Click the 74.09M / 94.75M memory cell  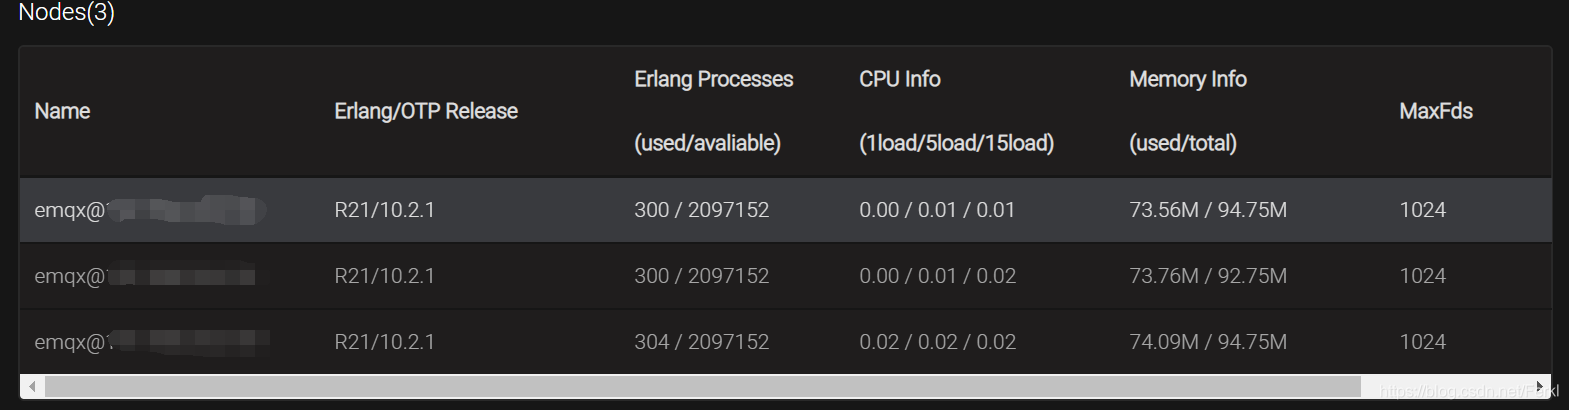coord(1208,342)
